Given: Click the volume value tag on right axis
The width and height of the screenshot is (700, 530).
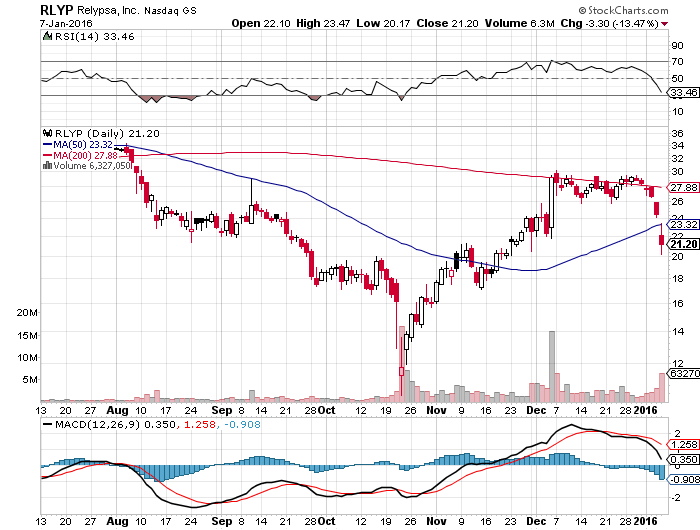Looking at the screenshot, I should [683, 373].
